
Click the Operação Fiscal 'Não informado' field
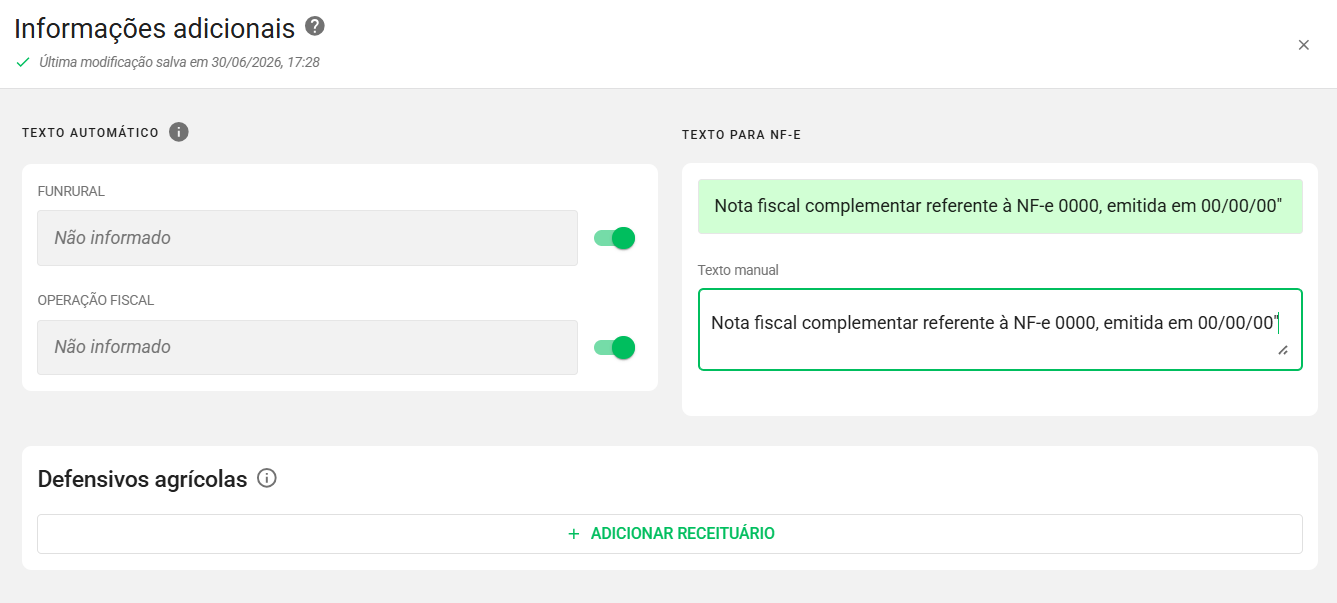[307, 347]
